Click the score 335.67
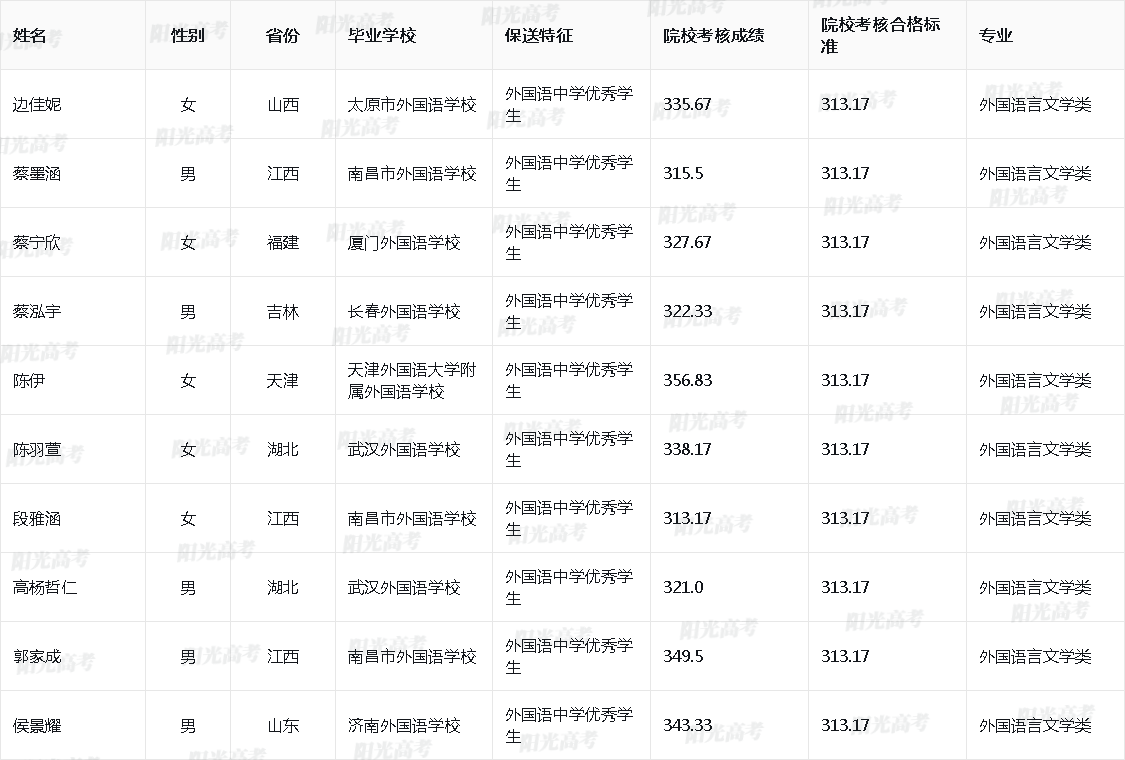 pos(687,105)
